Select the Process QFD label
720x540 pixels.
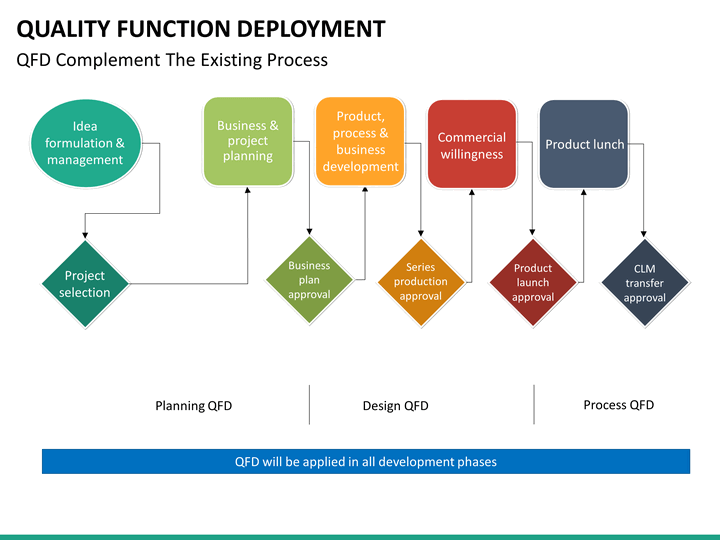click(619, 405)
